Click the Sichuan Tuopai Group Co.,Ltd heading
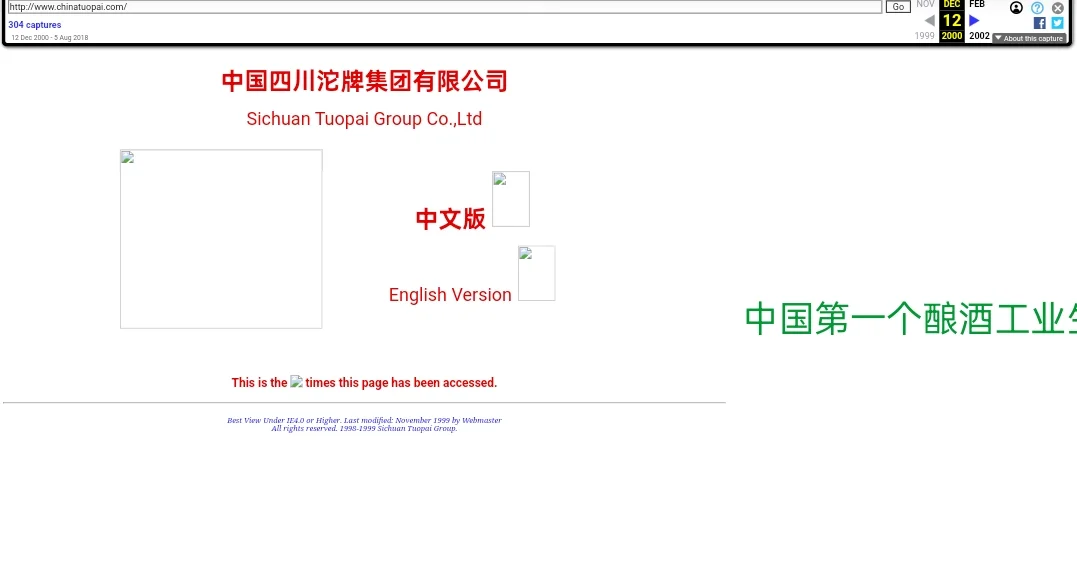Screen dimensions: 1077x565 point(364,119)
